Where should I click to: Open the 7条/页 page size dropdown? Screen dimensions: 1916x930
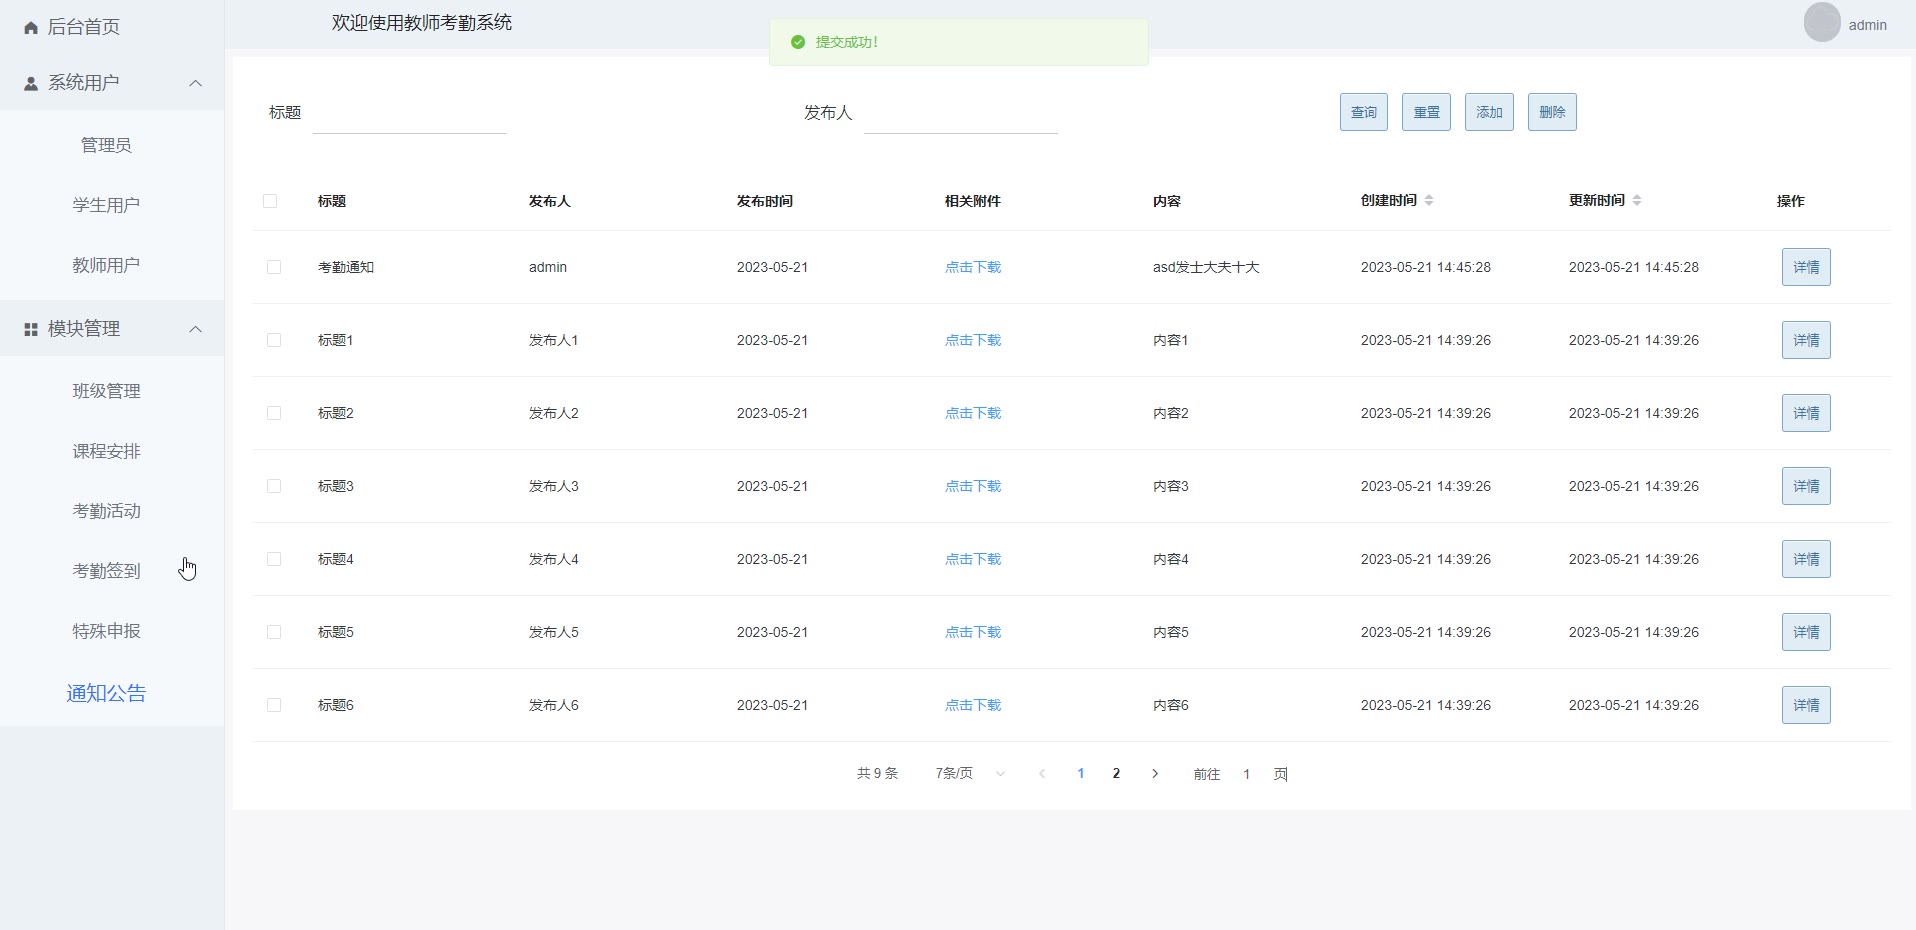pos(969,774)
